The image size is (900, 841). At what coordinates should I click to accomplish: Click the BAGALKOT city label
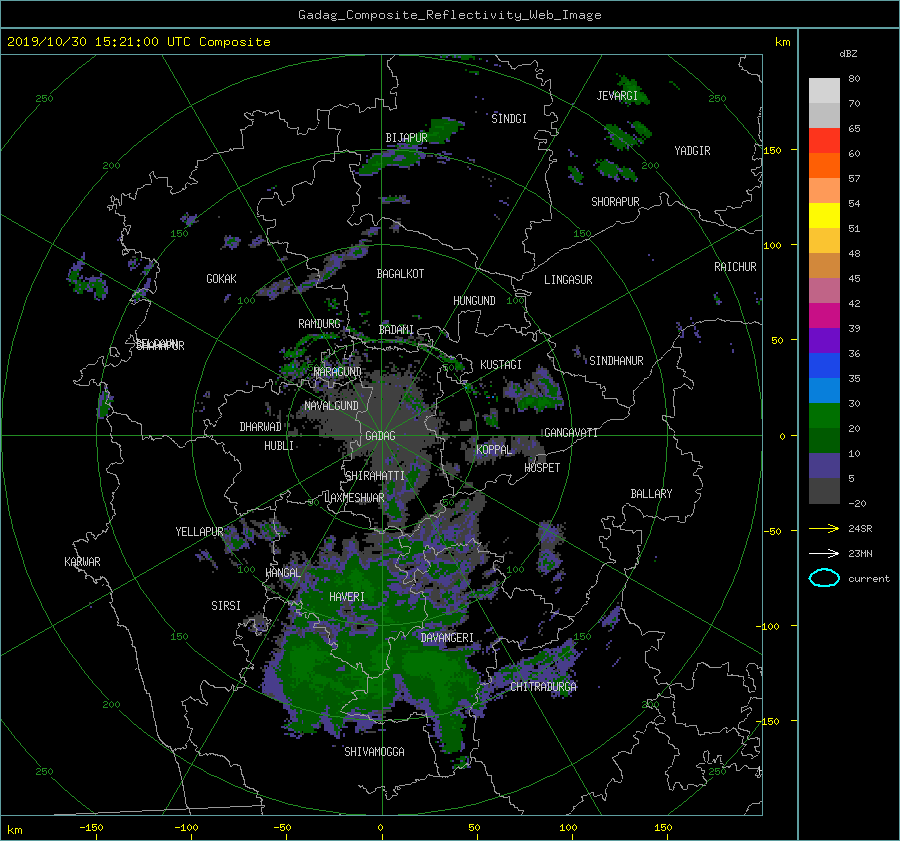click(400, 274)
